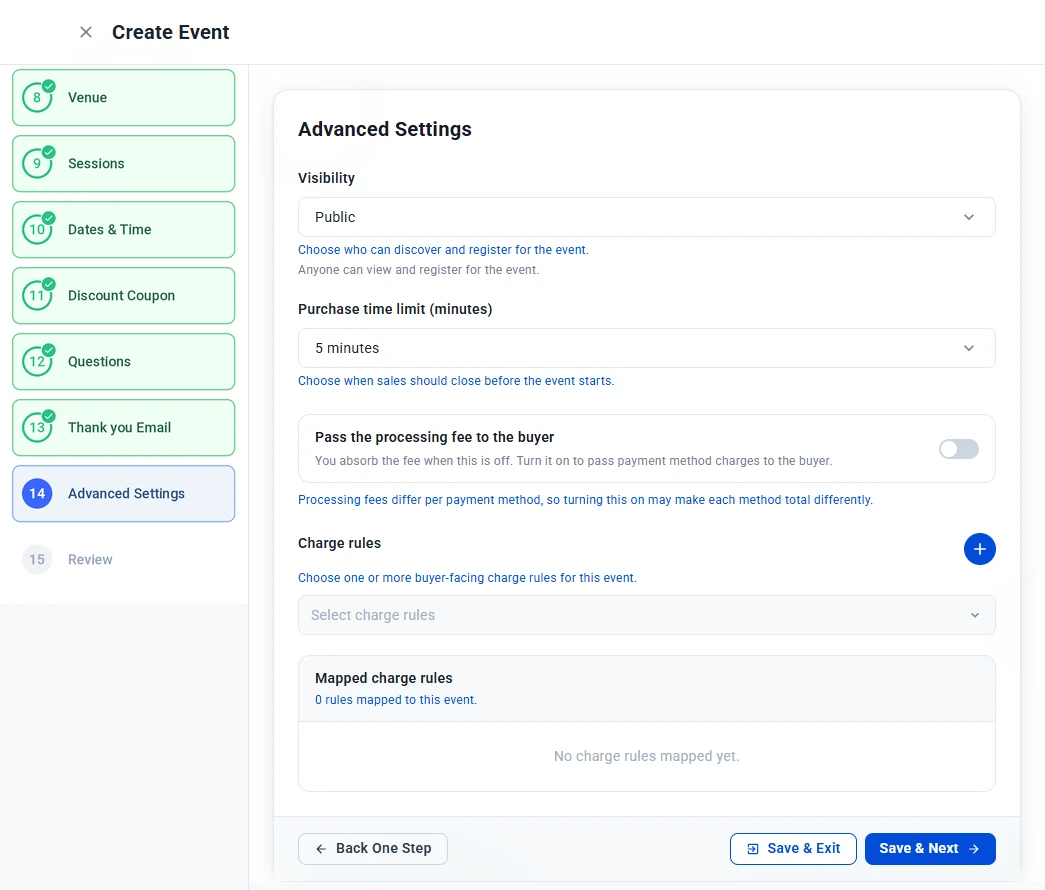The image size is (1045, 890).
Task: Click 'Anyone can view and register' hint text
Action: [419, 270]
